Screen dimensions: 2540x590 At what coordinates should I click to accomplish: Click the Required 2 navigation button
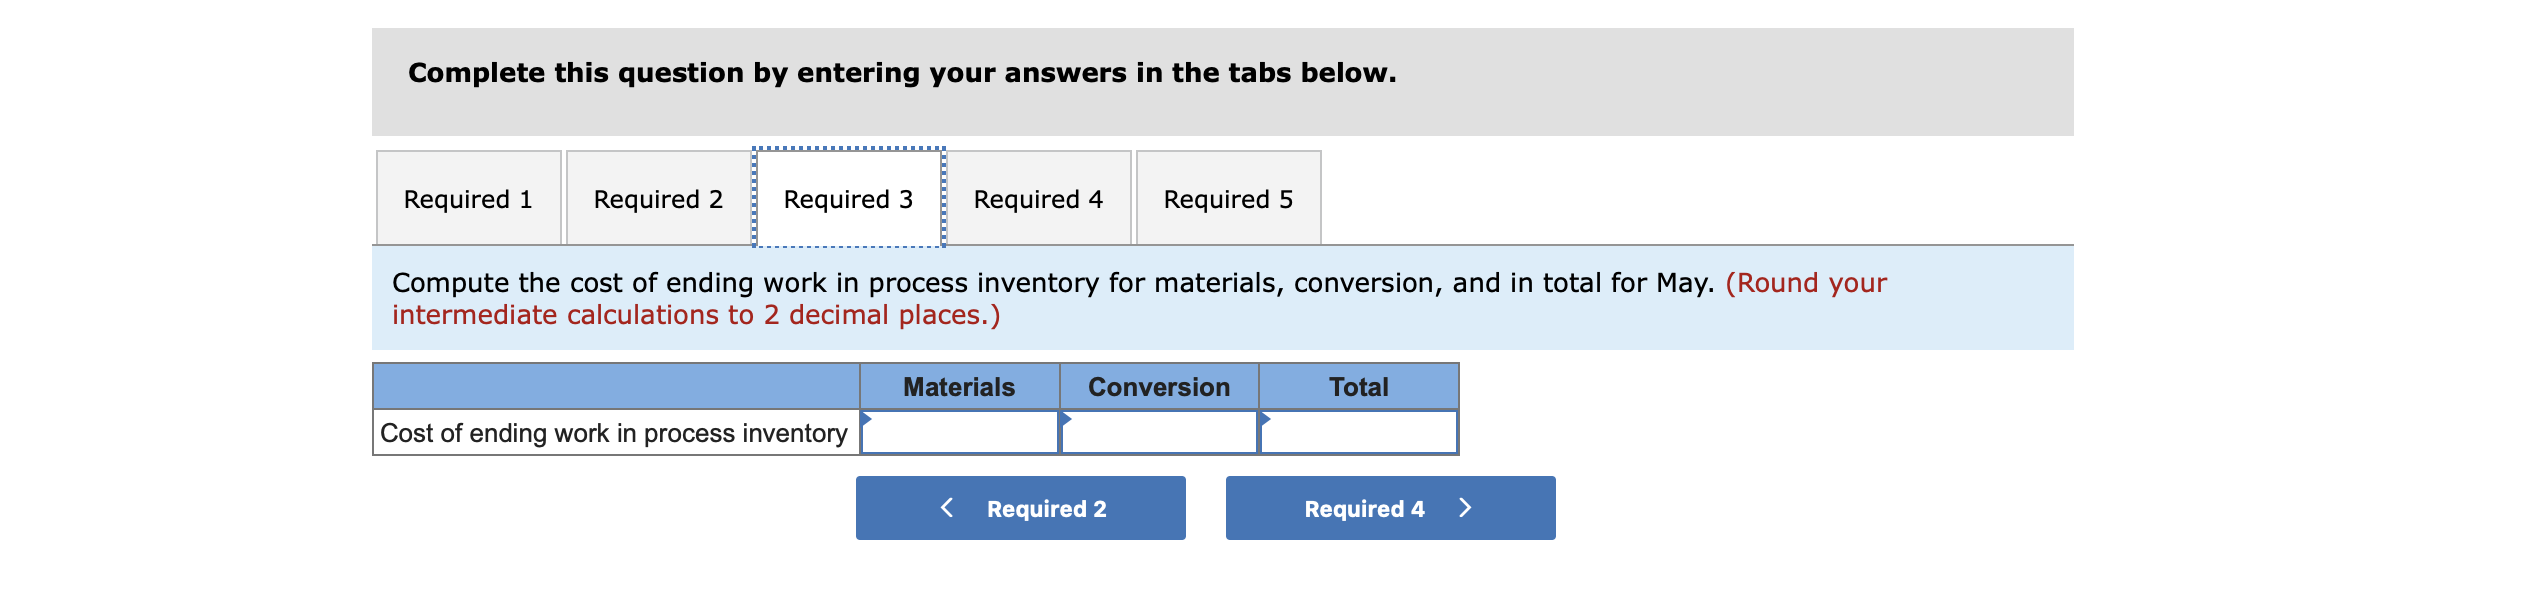(x=1020, y=508)
